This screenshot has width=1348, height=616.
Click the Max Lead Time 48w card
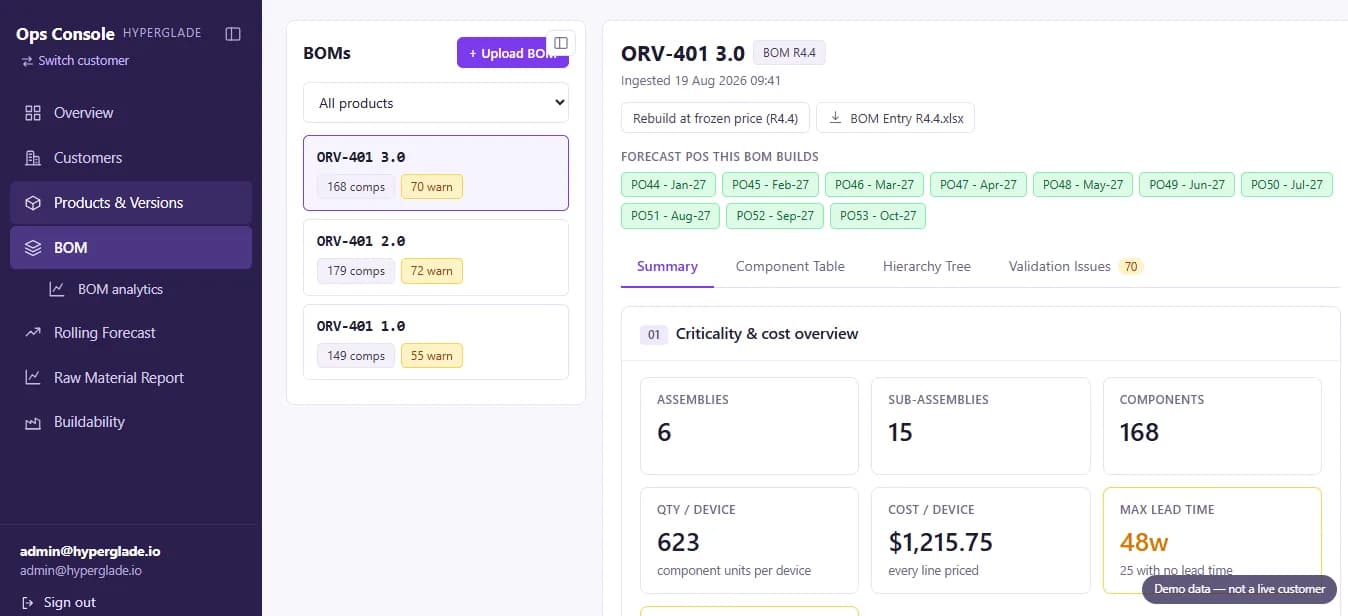[1212, 540]
